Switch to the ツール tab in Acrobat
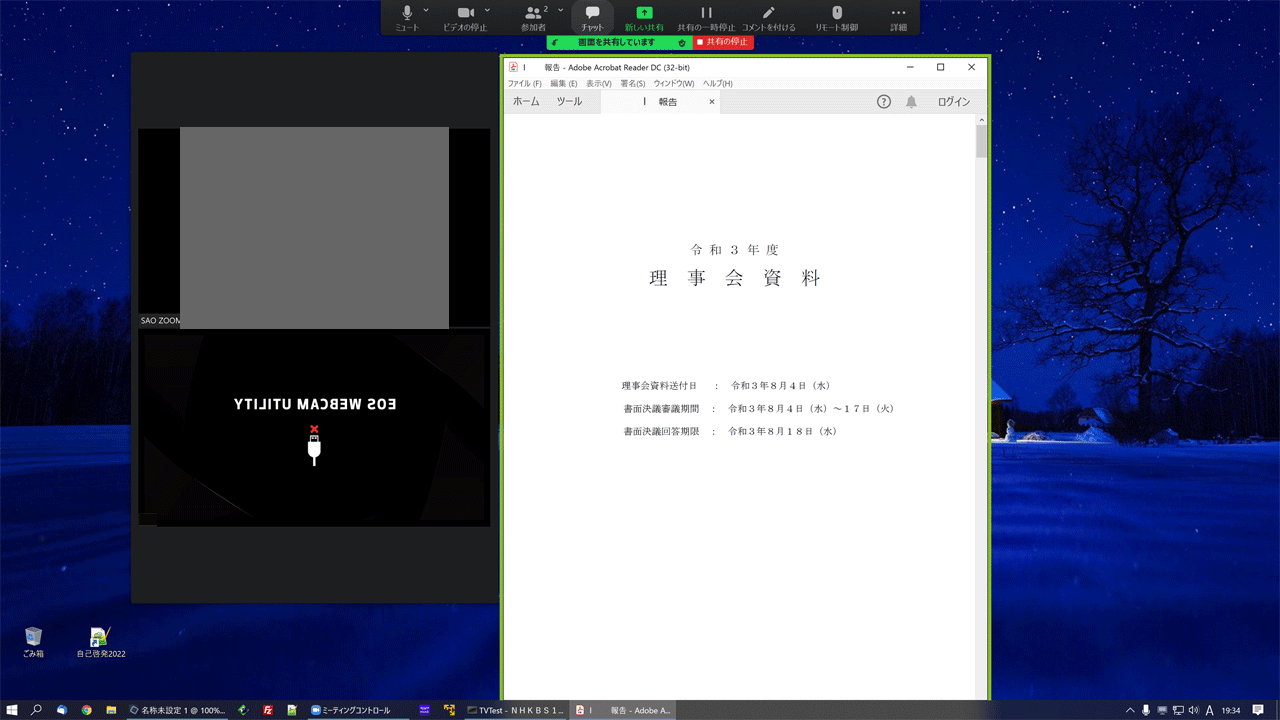The height and width of the screenshot is (720, 1280). 569,101
